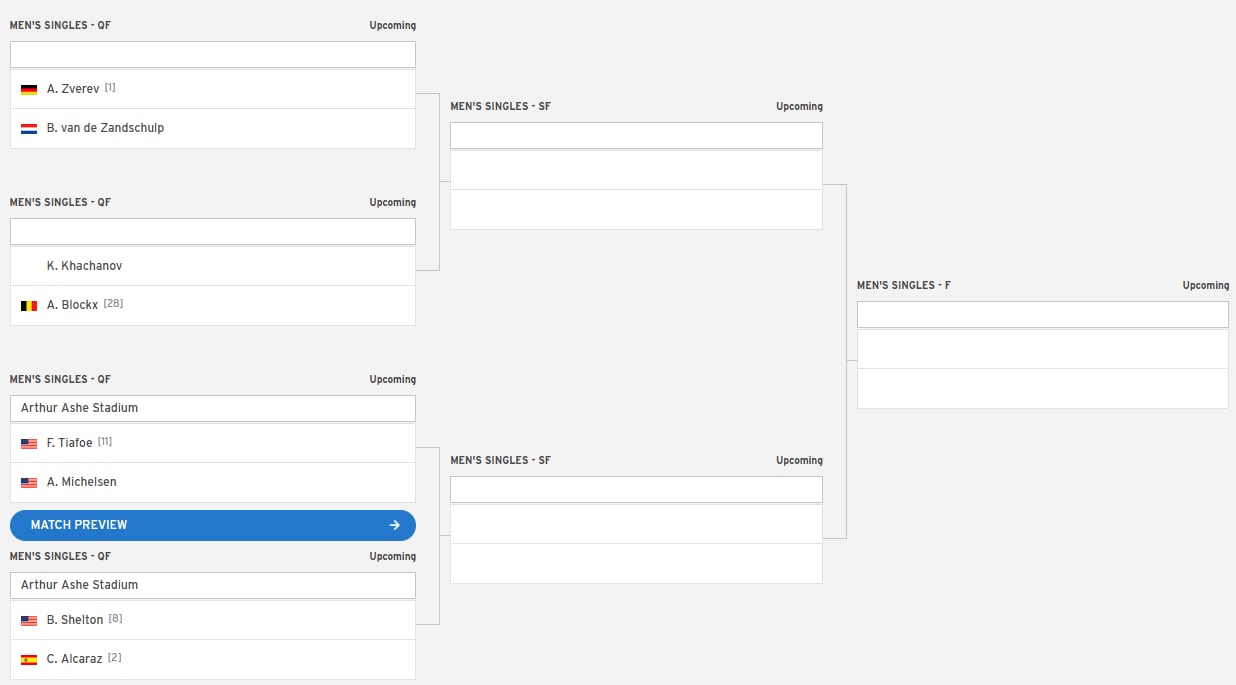Click Arthur Ashe Stadium field above Tiafoe match
This screenshot has height=685, width=1236.
[x=213, y=408]
